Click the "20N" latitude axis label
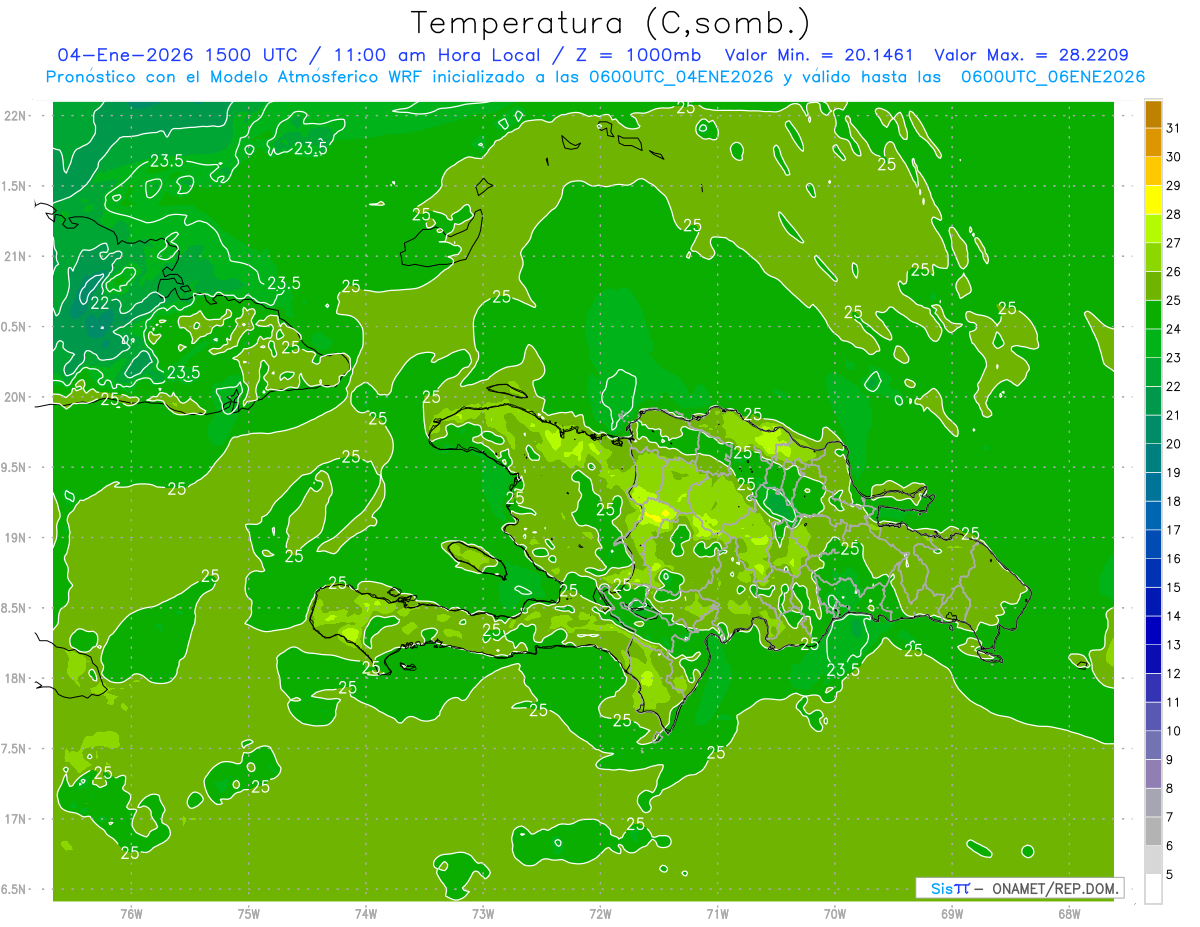The height and width of the screenshot is (927, 1200). [x=15, y=397]
